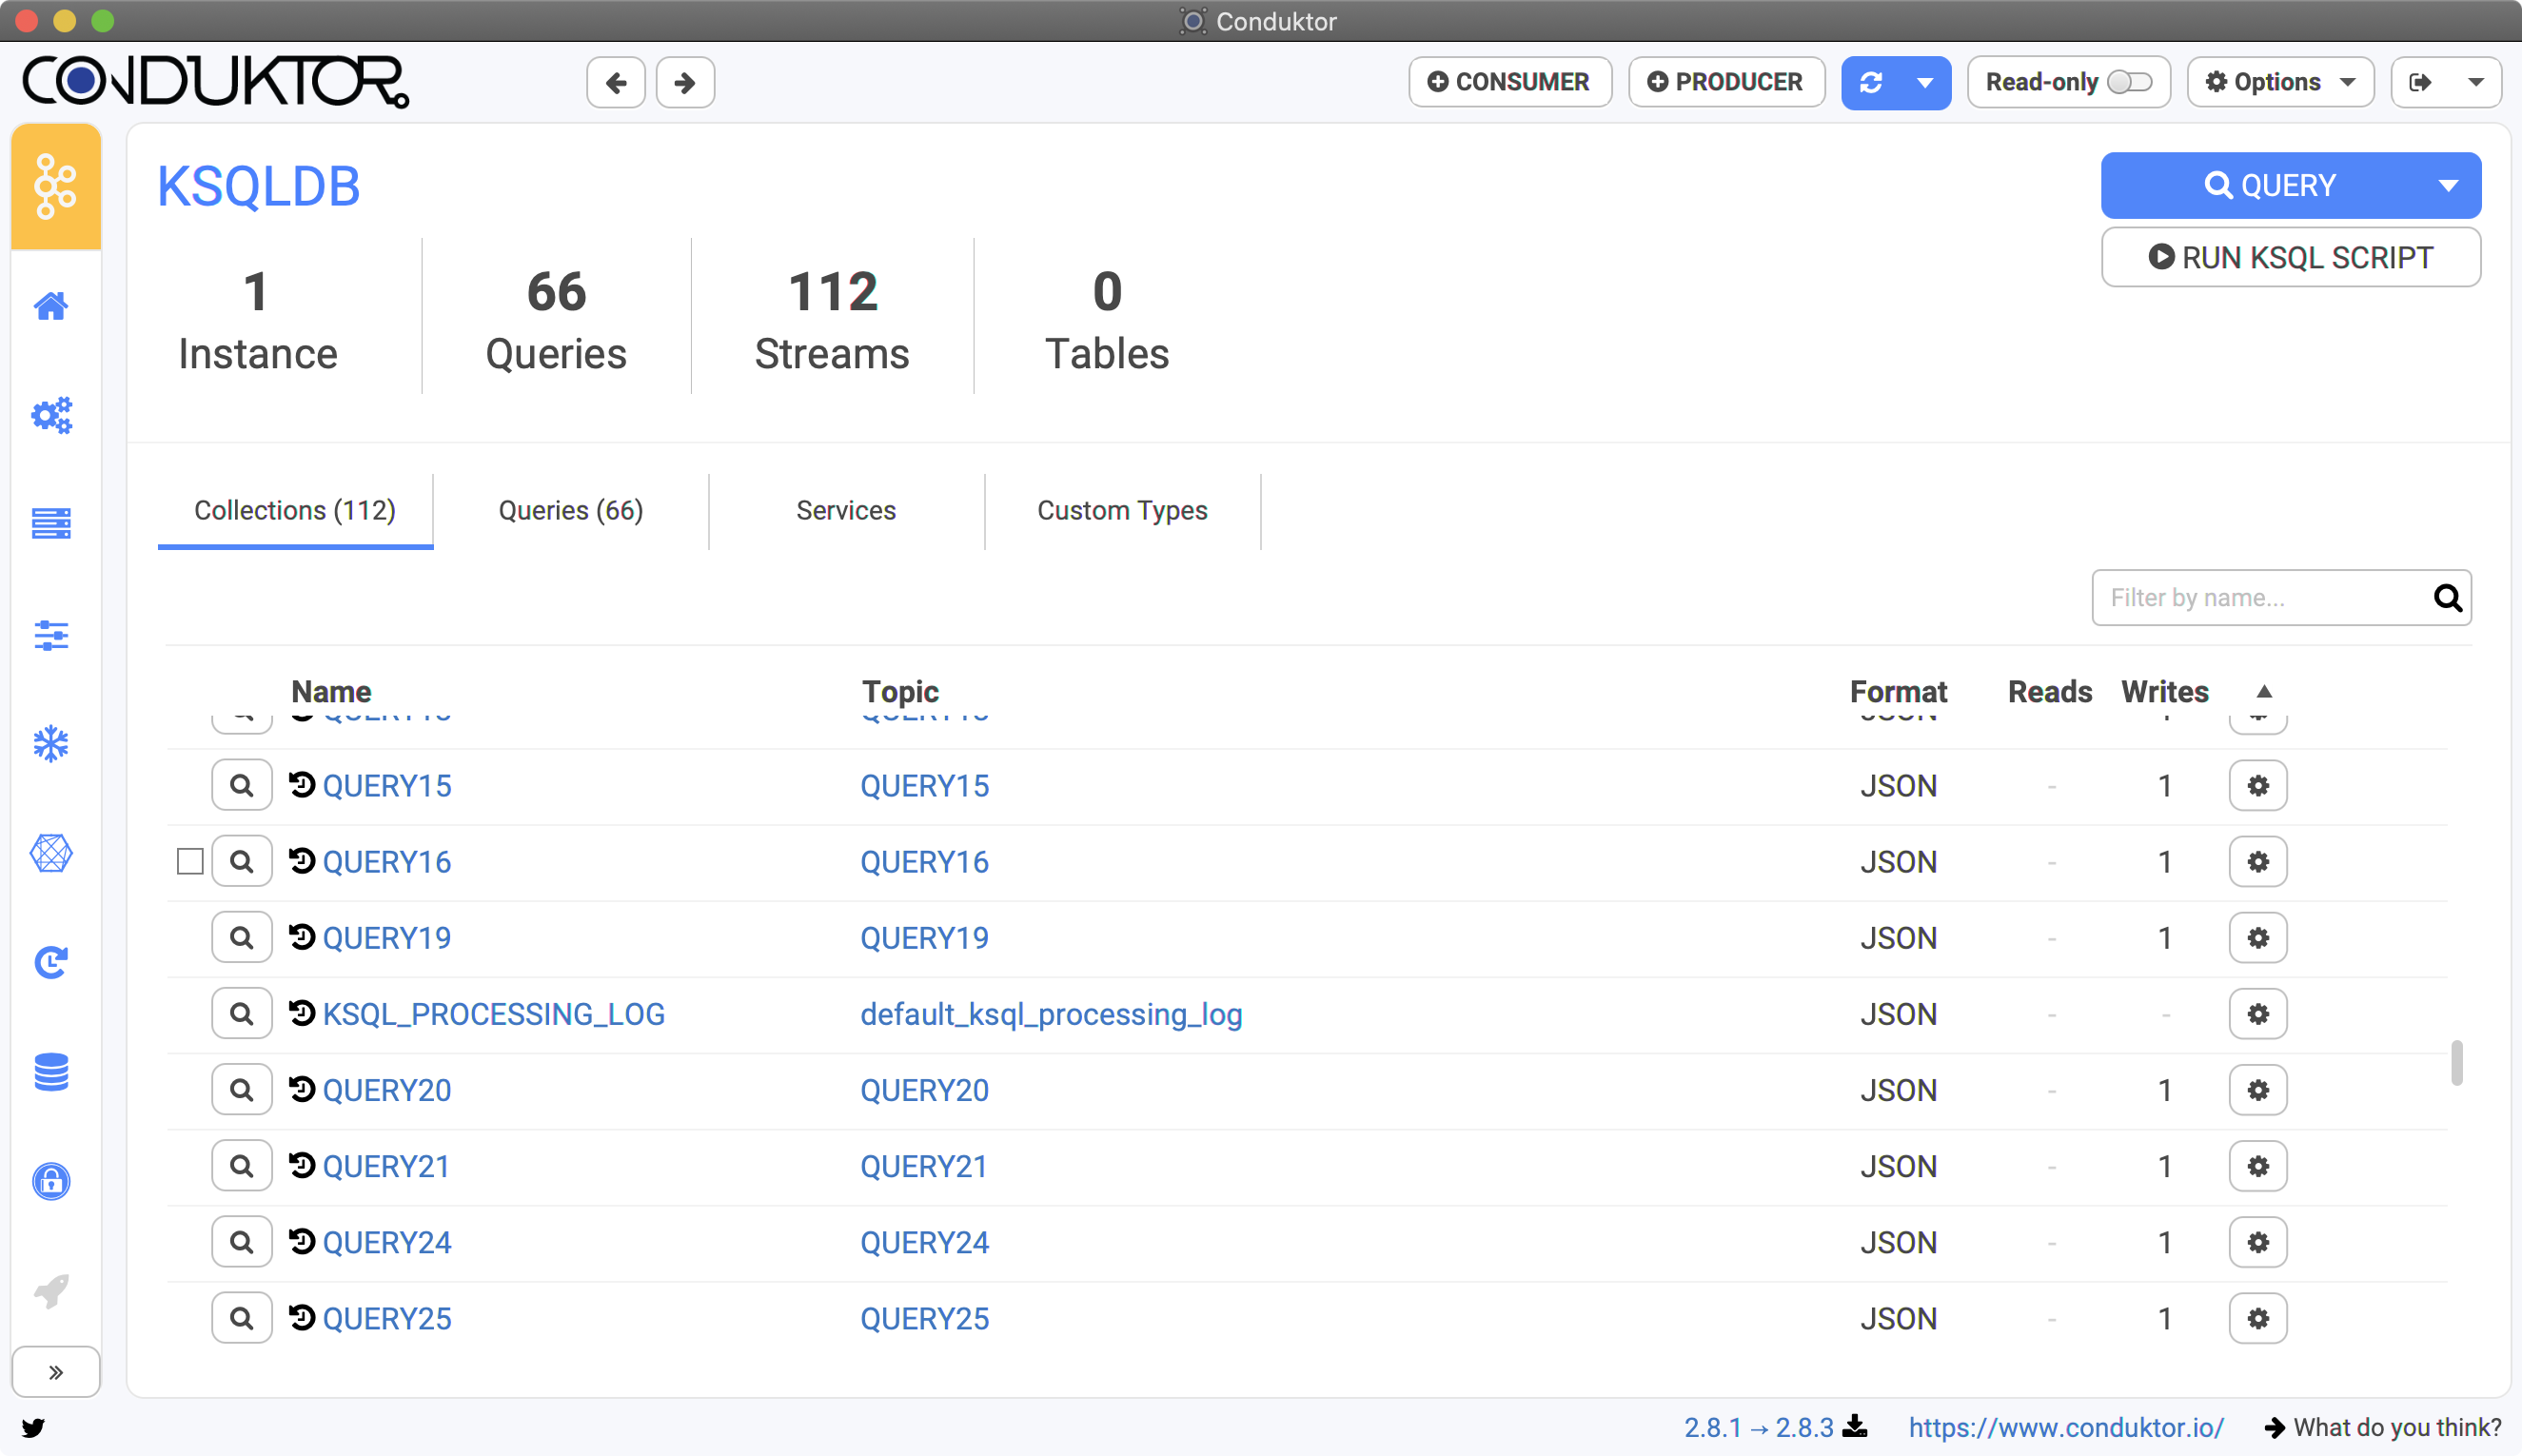Open the sliders sidebar icon

tap(52, 635)
